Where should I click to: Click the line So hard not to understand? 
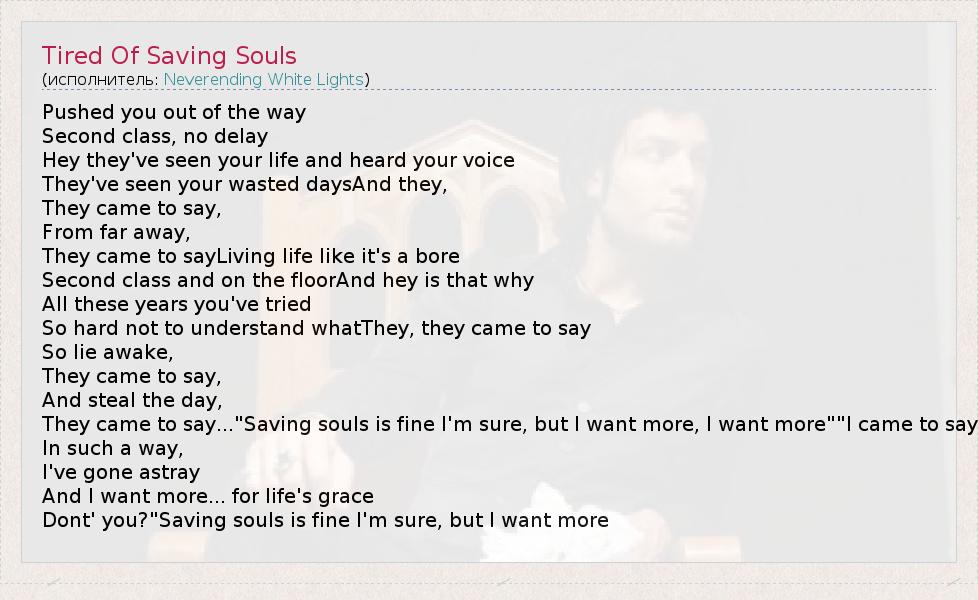(x=316, y=328)
